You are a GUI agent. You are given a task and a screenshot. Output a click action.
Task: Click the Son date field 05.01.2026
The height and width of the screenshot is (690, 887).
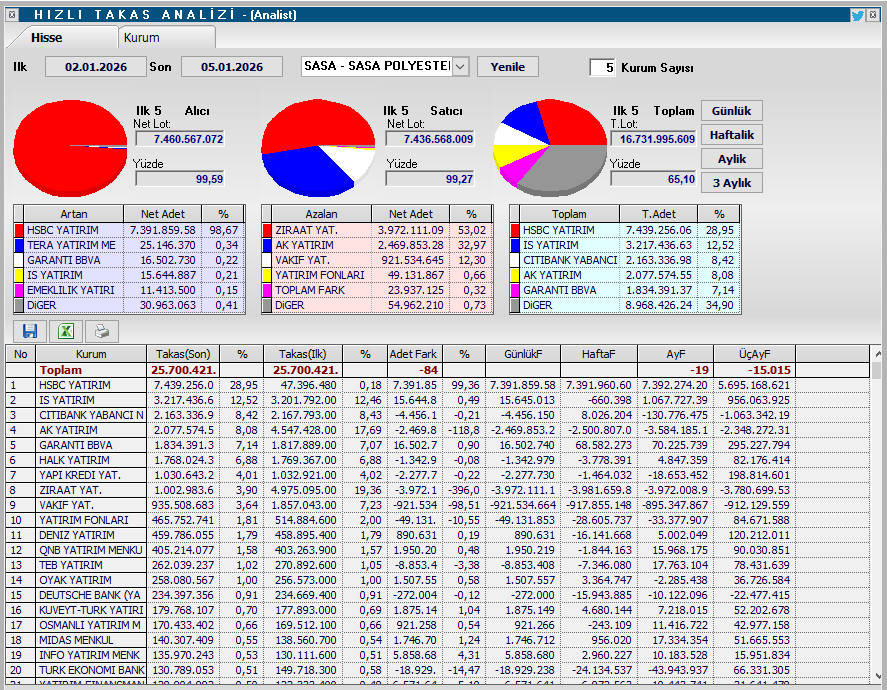(x=231, y=67)
